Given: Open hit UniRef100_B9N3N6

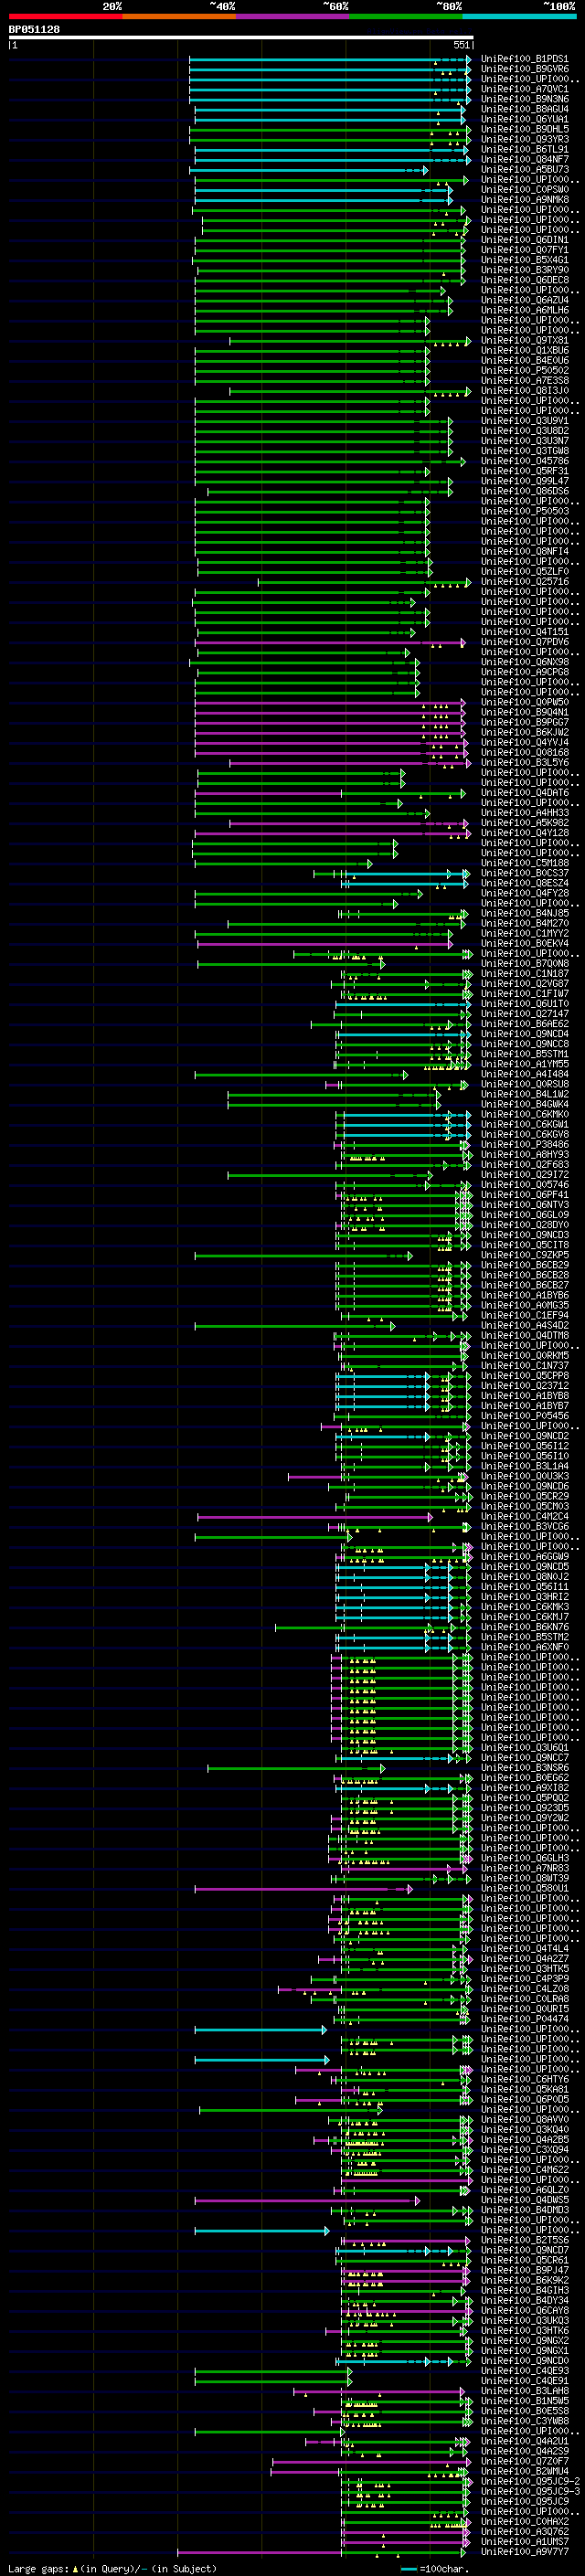Looking at the screenshot, I should (525, 99).
